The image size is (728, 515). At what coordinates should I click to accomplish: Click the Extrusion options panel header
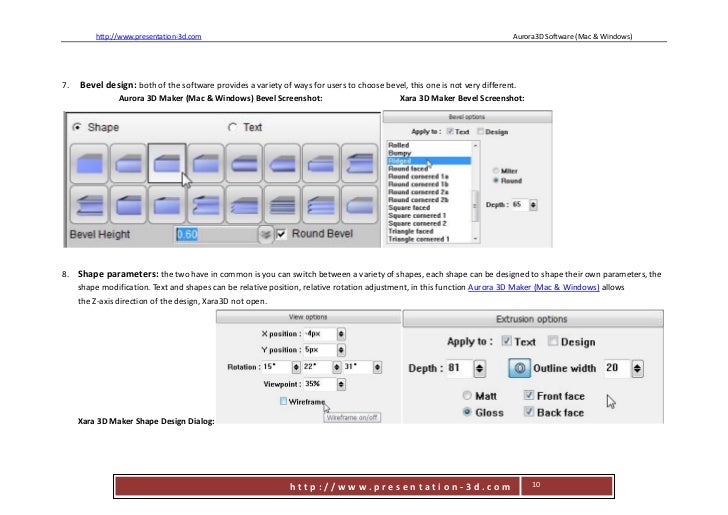533,319
